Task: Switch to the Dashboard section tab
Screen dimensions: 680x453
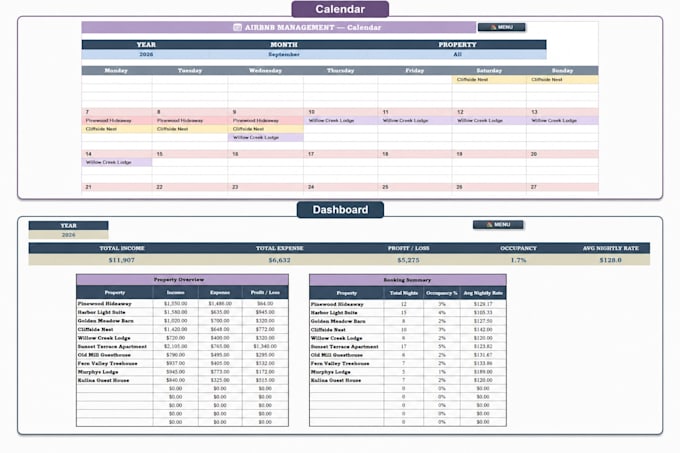Action: [x=340, y=210]
